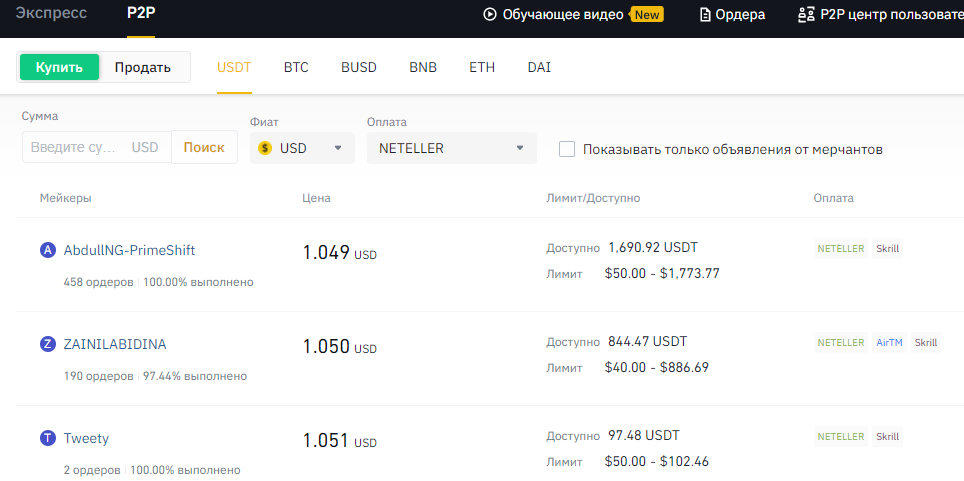Click AbdullNG-PrimeShift avatar icon
Image resolution: width=964 pixels, height=481 pixels.
pyautogui.click(x=48, y=250)
